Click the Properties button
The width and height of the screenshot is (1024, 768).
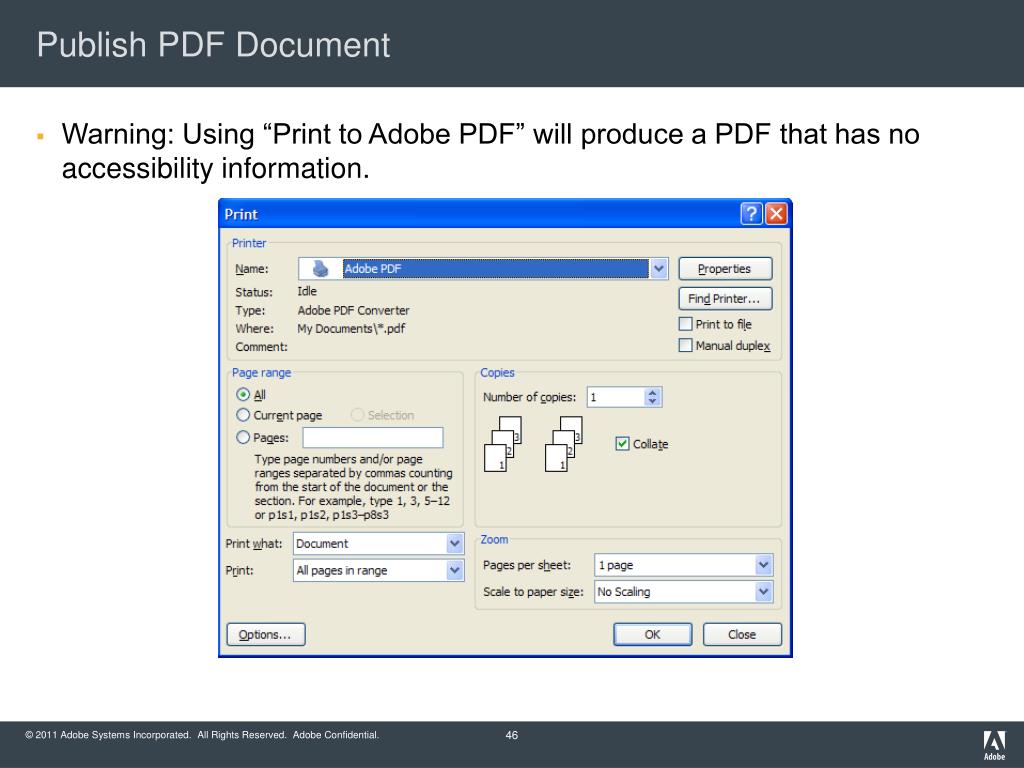pos(725,268)
